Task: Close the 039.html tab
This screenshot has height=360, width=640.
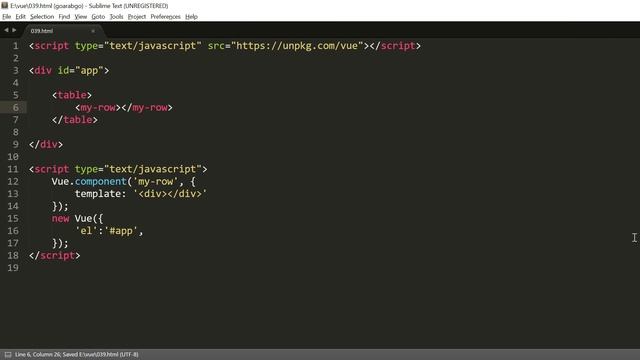Action: (93, 31)
